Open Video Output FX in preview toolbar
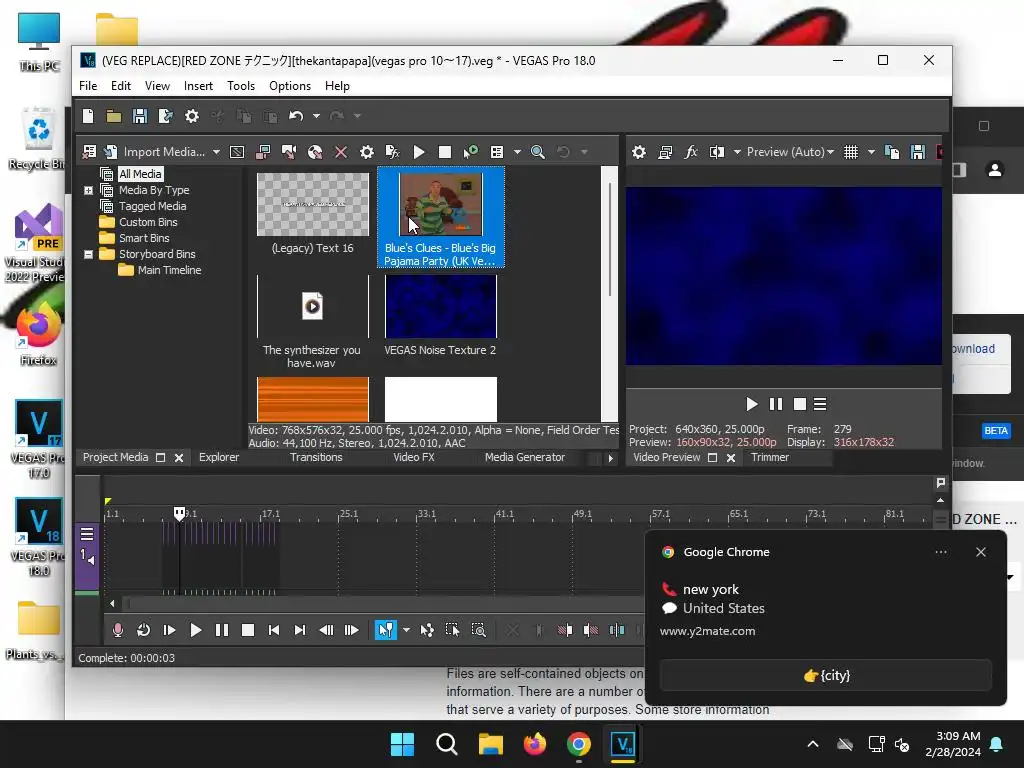The height and width of the screenshot is (768, 1024). 691,152
